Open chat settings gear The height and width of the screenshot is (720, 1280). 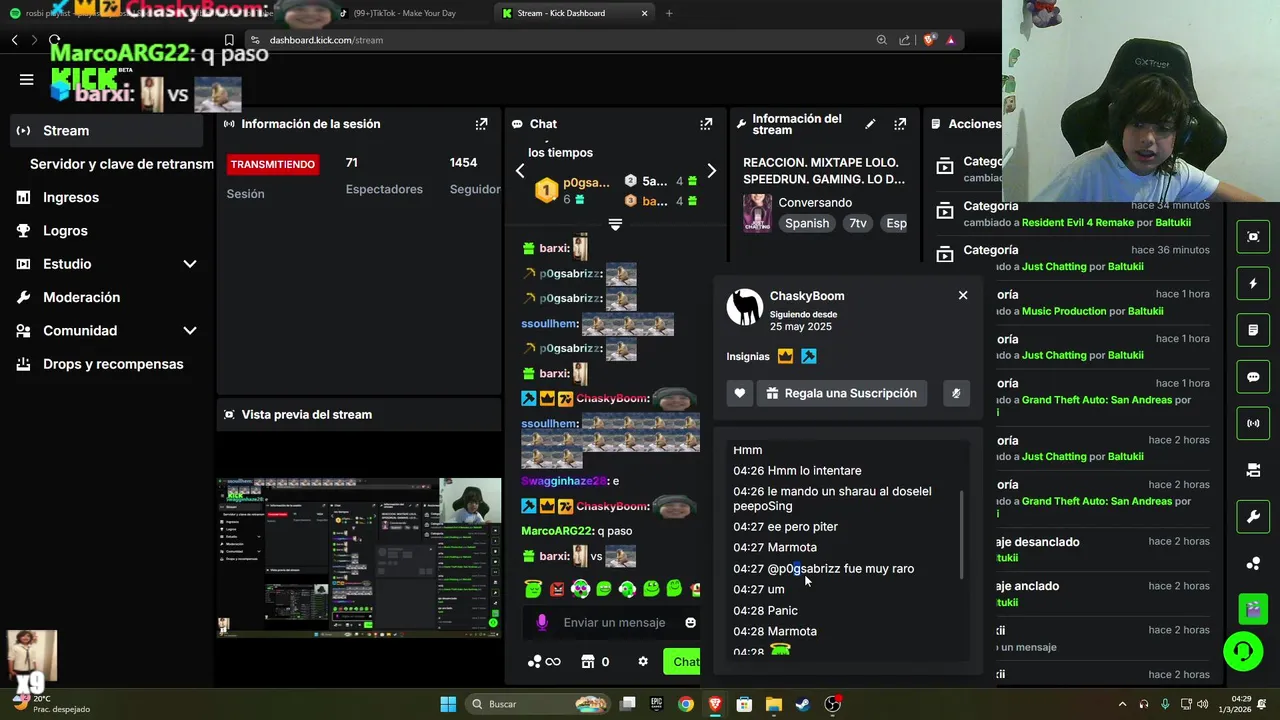click(643, 661)
